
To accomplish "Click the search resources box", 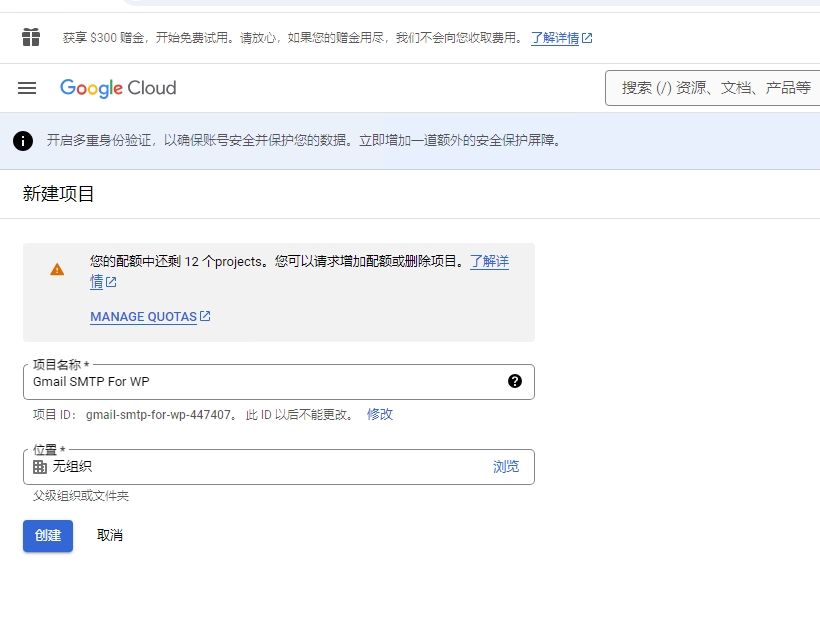I will point(713,88).
